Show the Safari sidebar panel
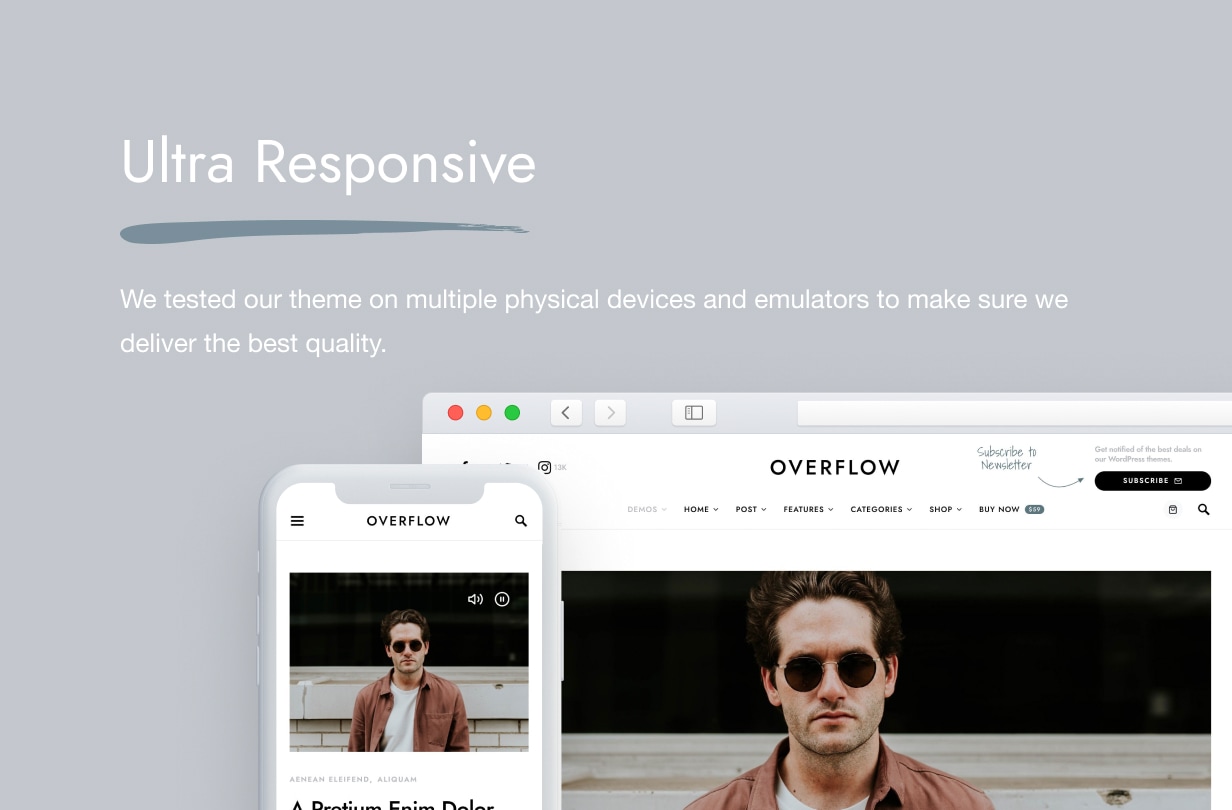This screenshot has width=1232, height=810. [x=694, y=412]
